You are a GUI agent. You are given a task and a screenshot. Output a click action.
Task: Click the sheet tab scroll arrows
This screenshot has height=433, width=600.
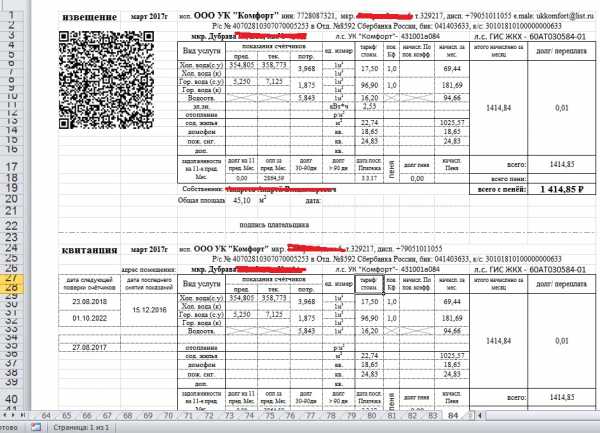coord(15,414)
